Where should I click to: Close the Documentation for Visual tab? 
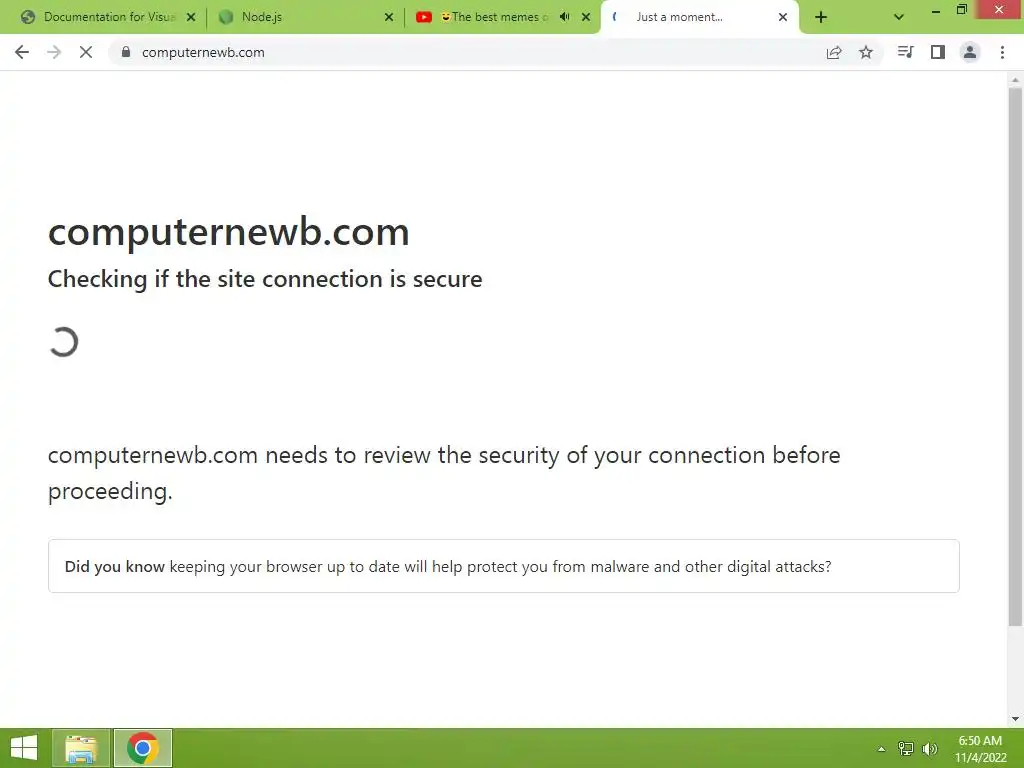tap(191, 17)
